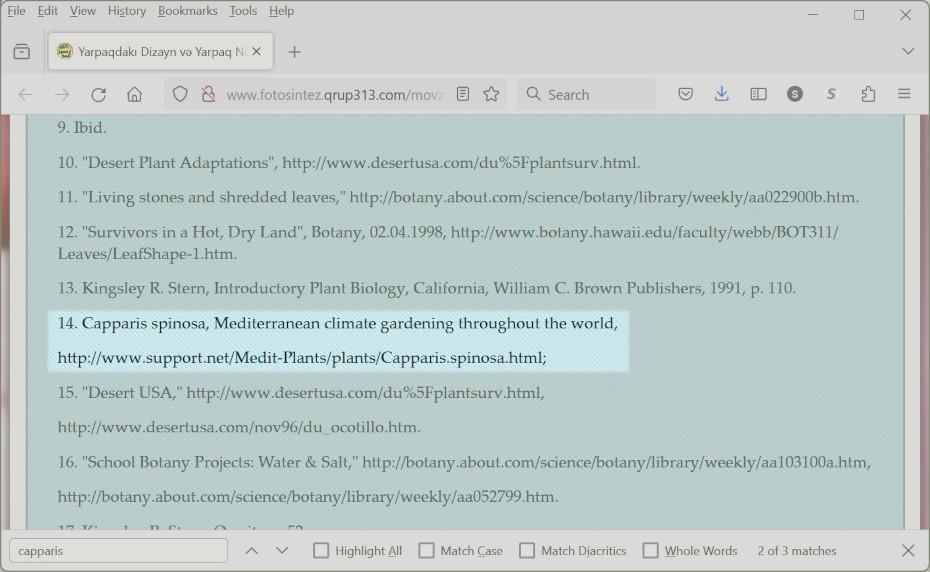Toggle Reader View in the address bar
930x572 pixels.
pyautogui.click(x=463, y=94)
